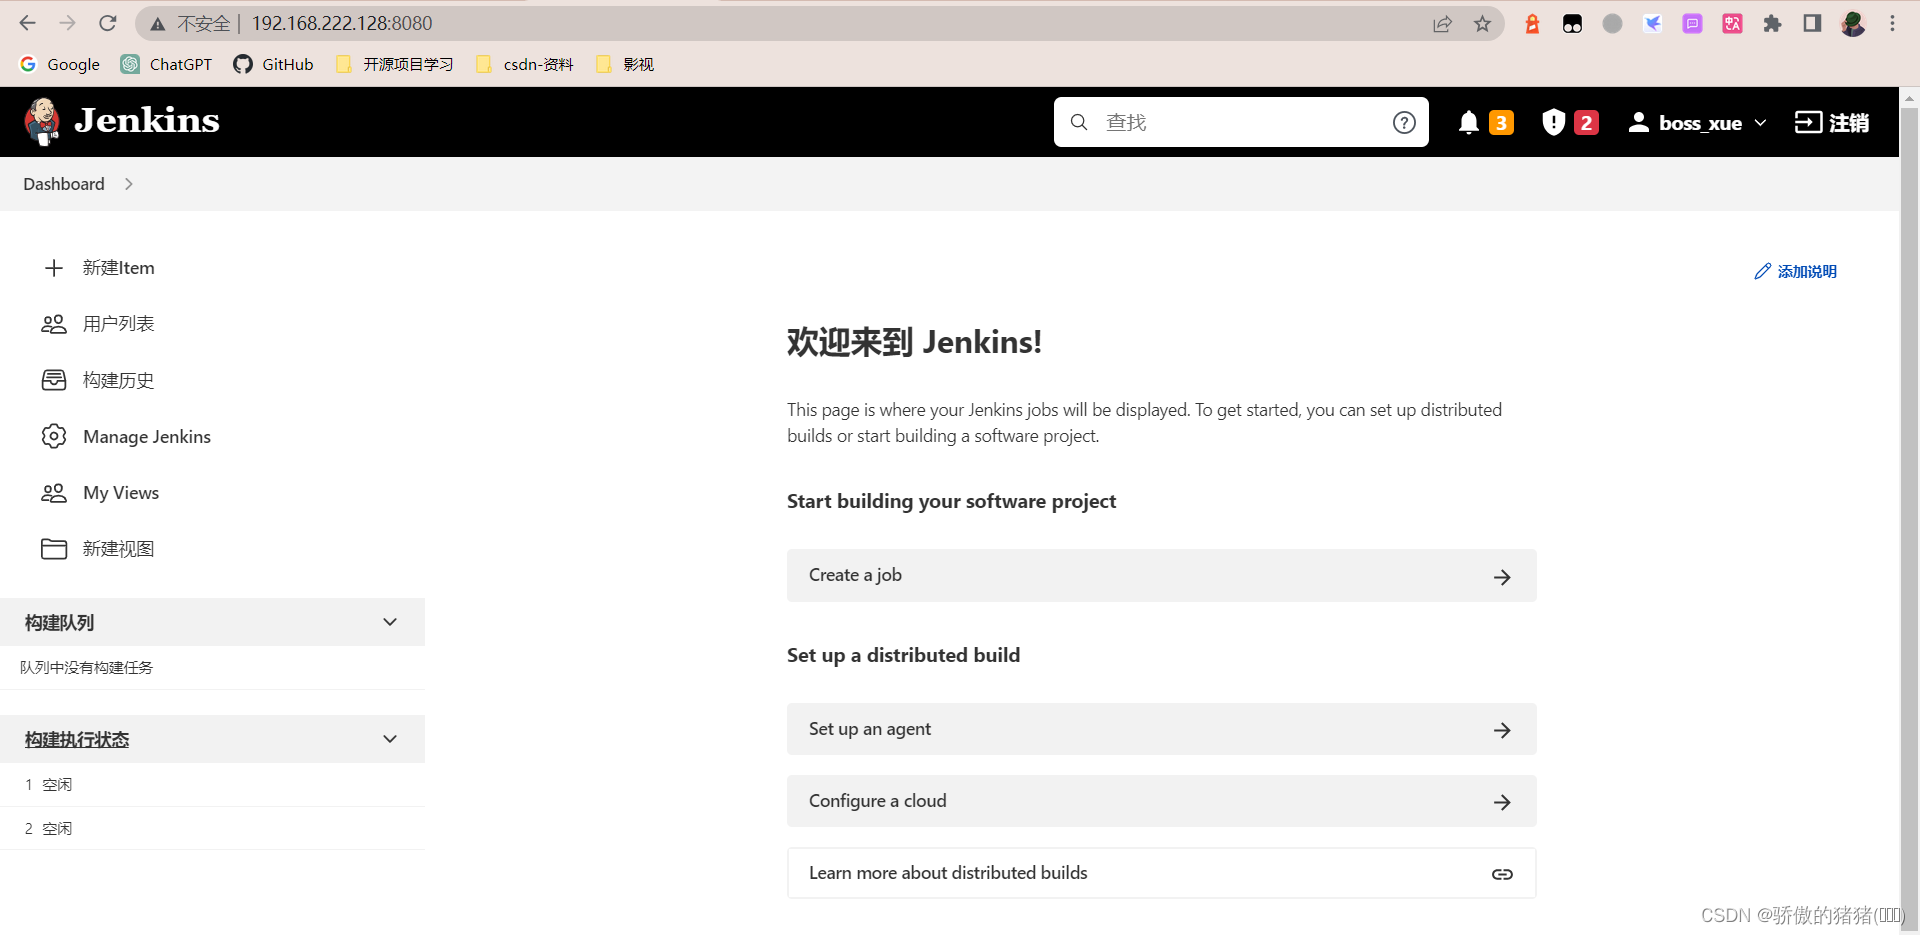This screenshot has width=1920, height=935.
Task: Collapse the 构建队列 panel chevron
Action: click(390, 622)
